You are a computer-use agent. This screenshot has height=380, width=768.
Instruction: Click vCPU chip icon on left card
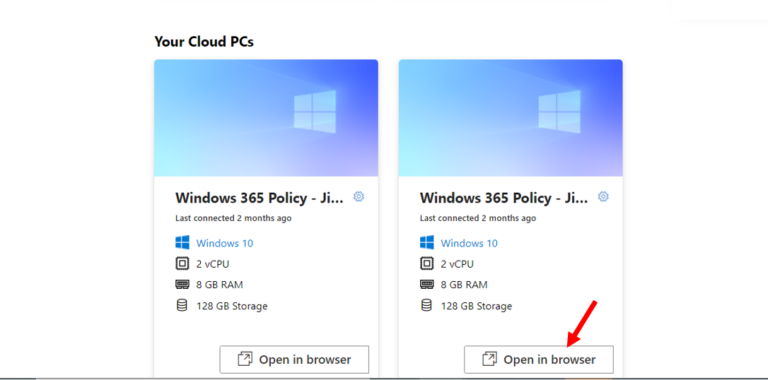(x=182, y=264)
